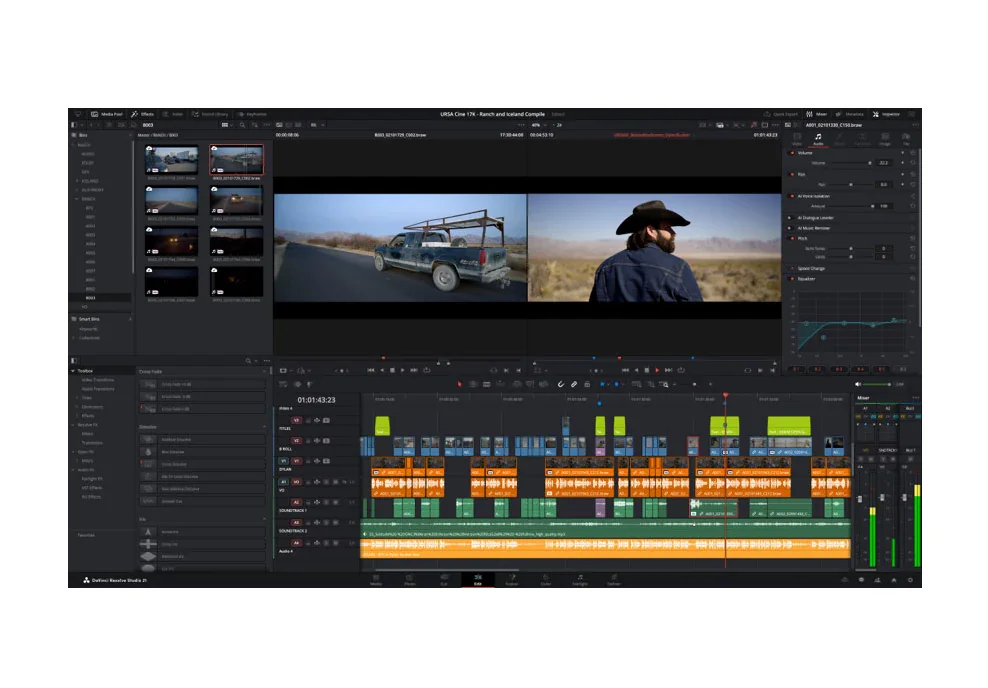
Task: Open Project Manager home icon
Action: (x=893, y=580)
